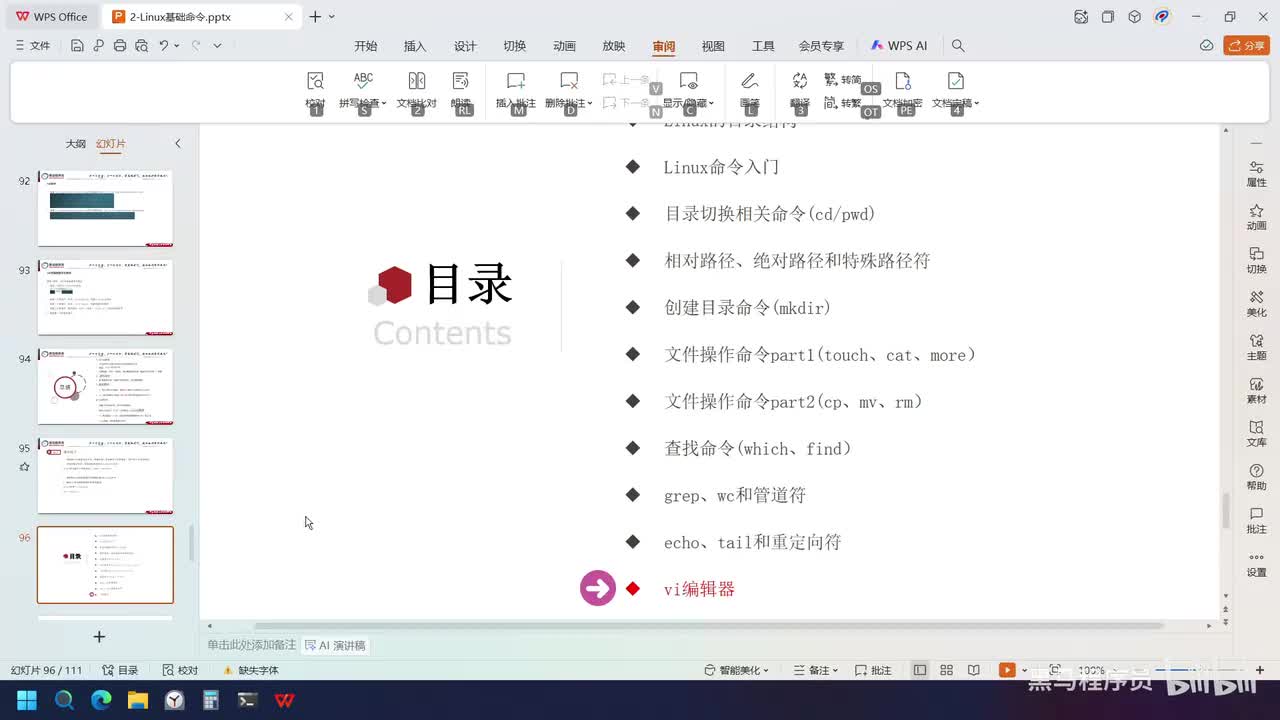This screenshot has height=720, width=1280.
Task: Toggle 备注 notes pane in status bar
Action: (816, 670)
